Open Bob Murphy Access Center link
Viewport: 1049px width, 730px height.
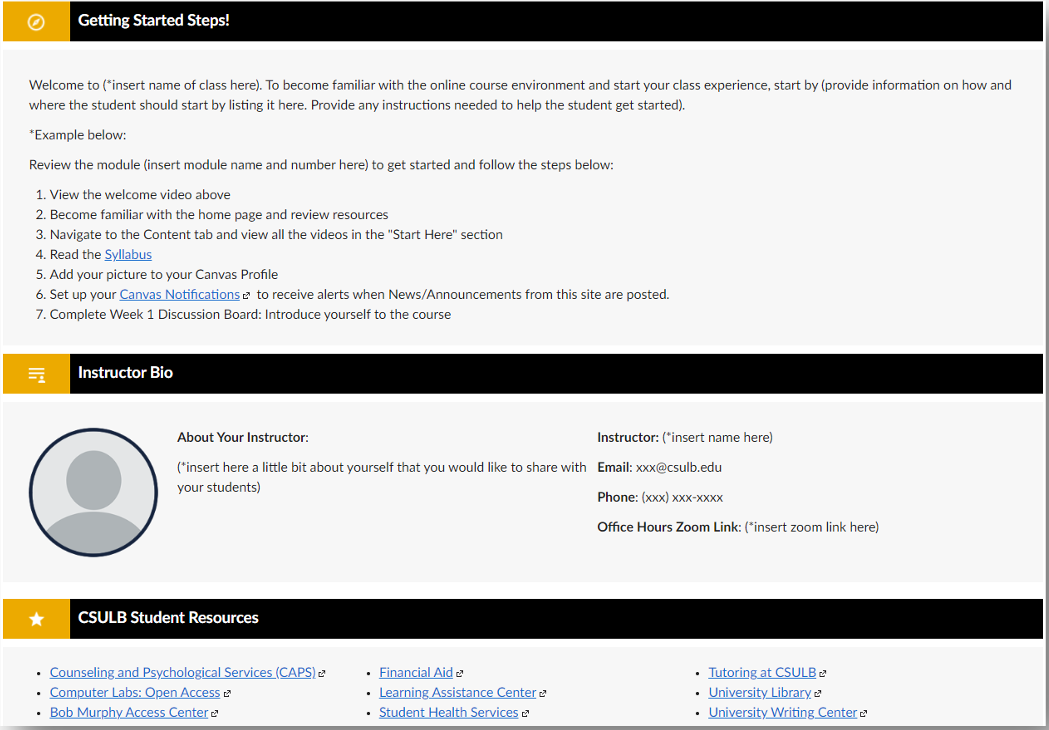(129, 713)
